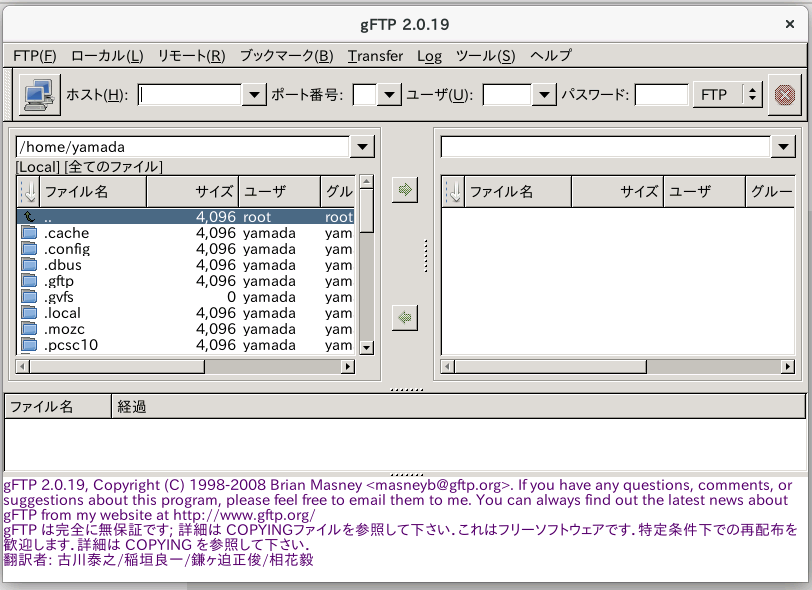
Task: Select the .mozc folder icon
Action: tap(29, 329)
